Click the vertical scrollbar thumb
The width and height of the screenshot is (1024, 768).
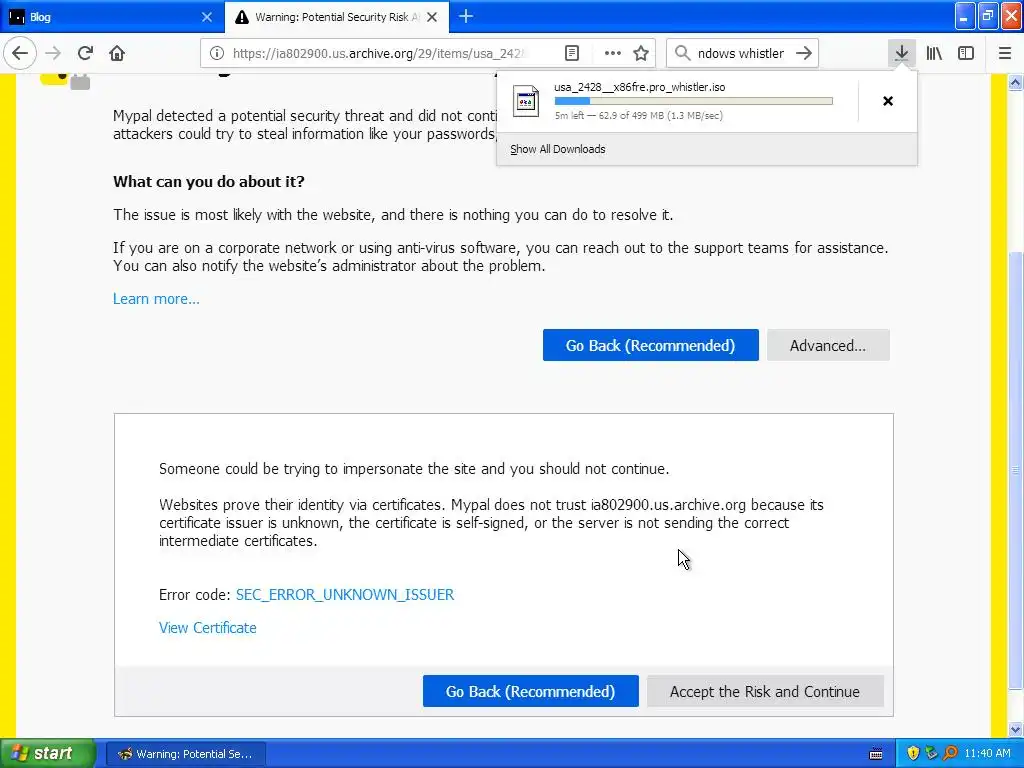(1015, 470)
